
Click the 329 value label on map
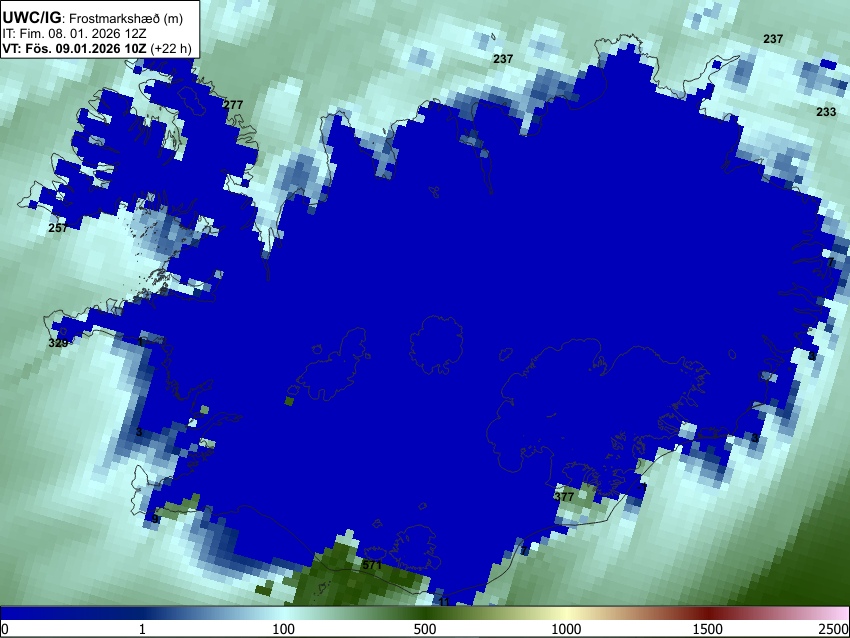pyautogui.click(x=58, y=343)
